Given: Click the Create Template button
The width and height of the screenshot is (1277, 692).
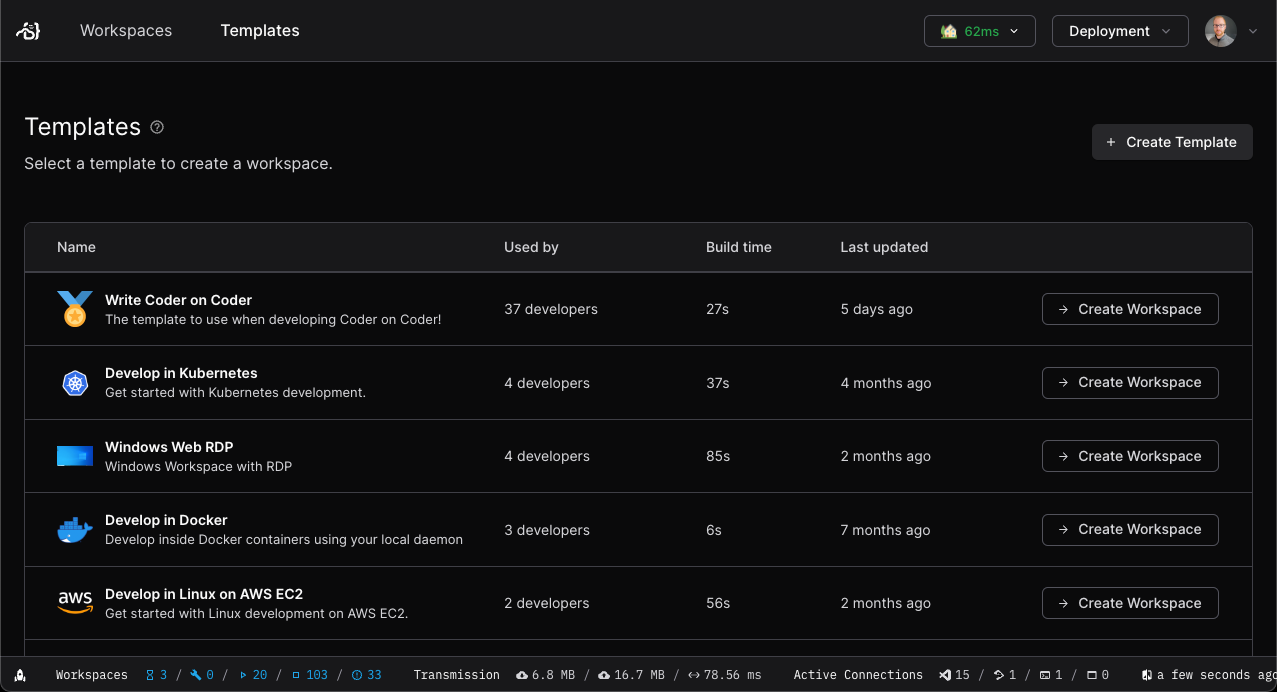Looking at the screenshot, I should coord(1171,141).
